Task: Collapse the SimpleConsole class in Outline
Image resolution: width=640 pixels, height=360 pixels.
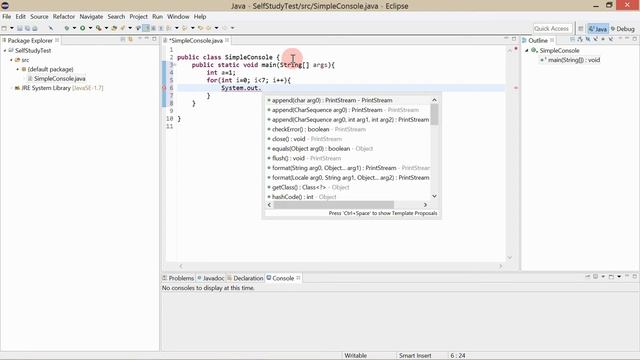Action: [x=527, y=51]
